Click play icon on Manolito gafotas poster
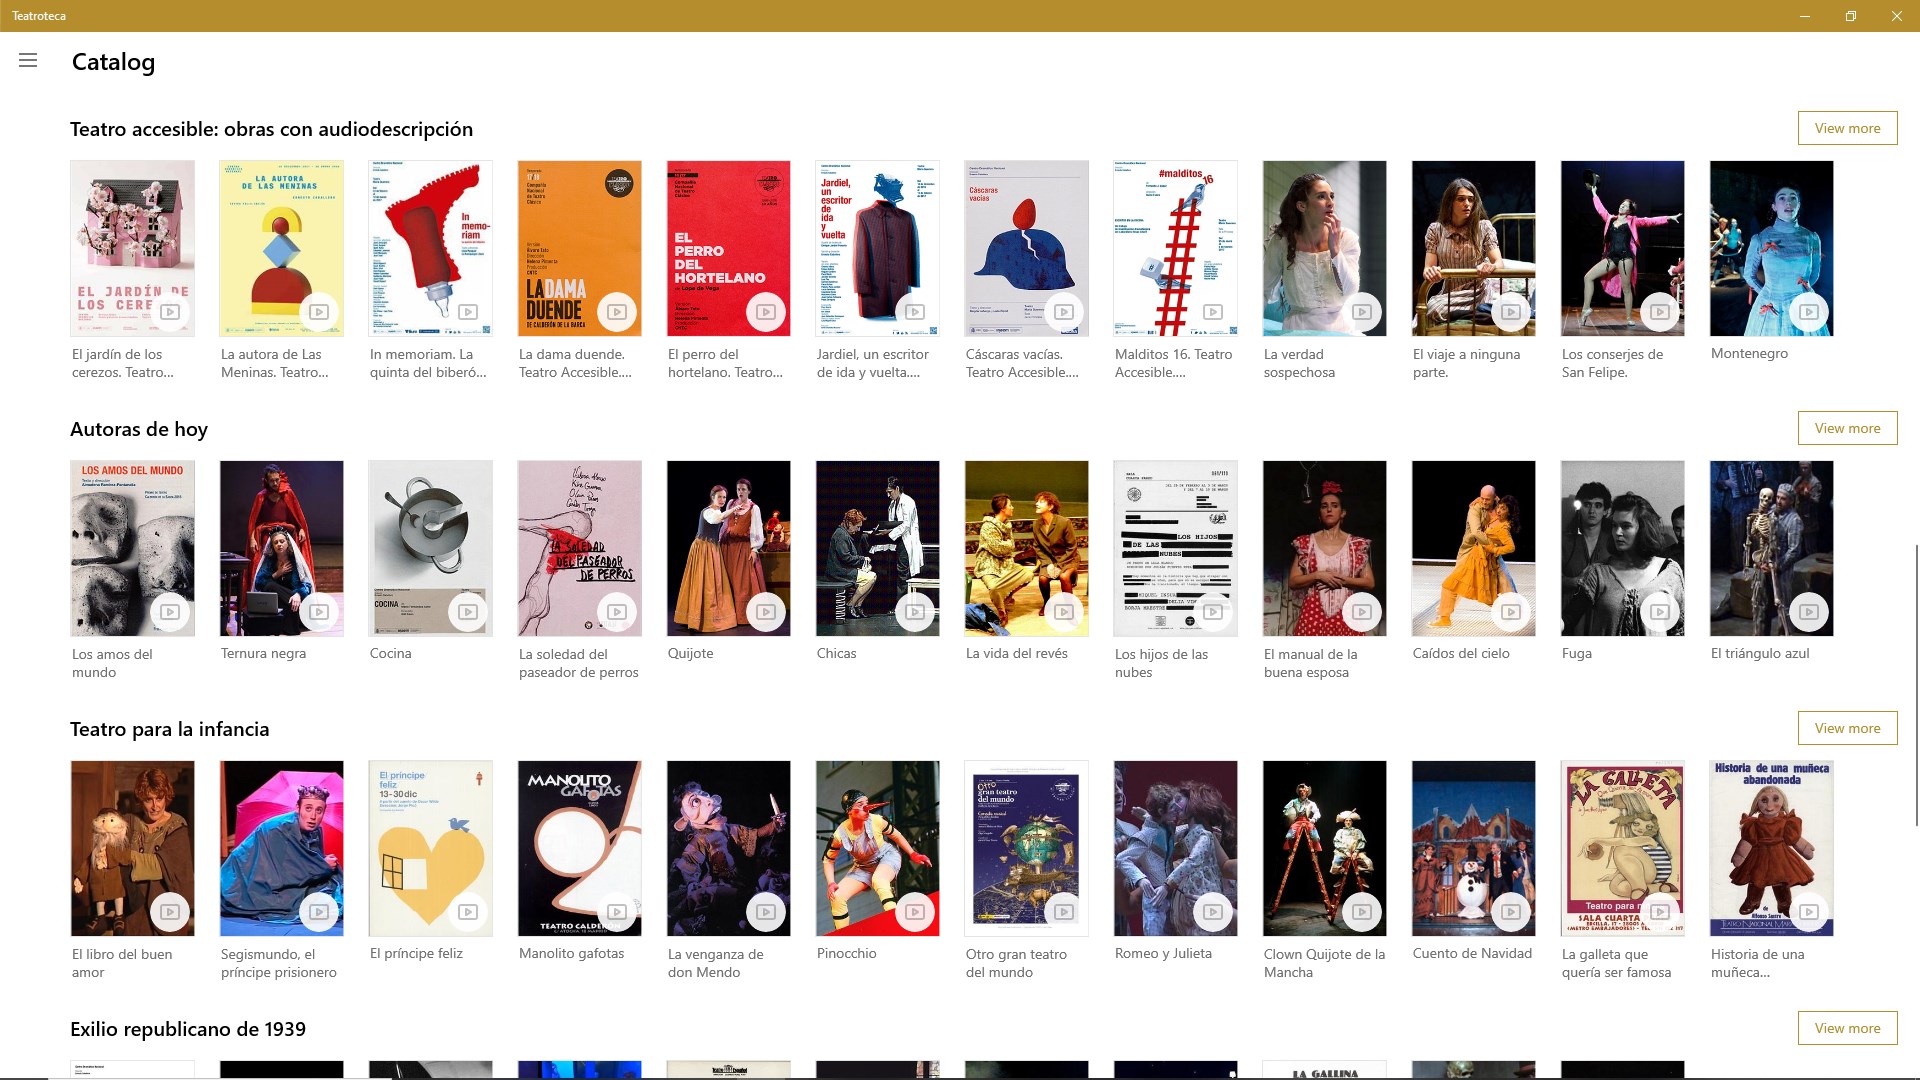 coord(617,912)
